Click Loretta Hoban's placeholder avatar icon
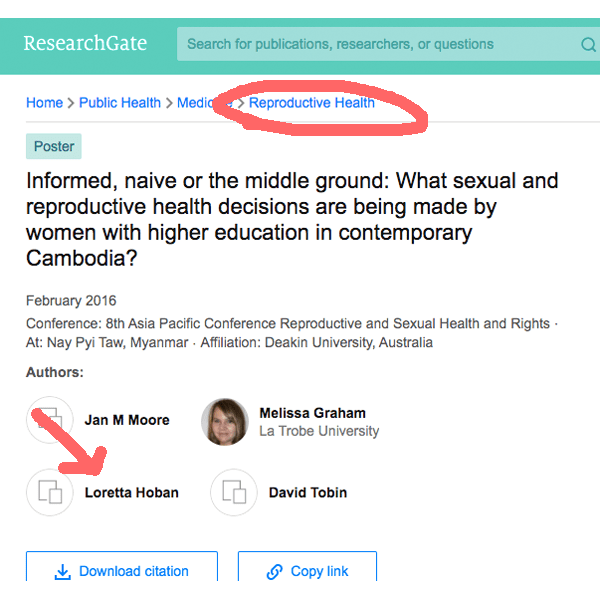Viewport: 600px width, 600px height. [50, 492]
